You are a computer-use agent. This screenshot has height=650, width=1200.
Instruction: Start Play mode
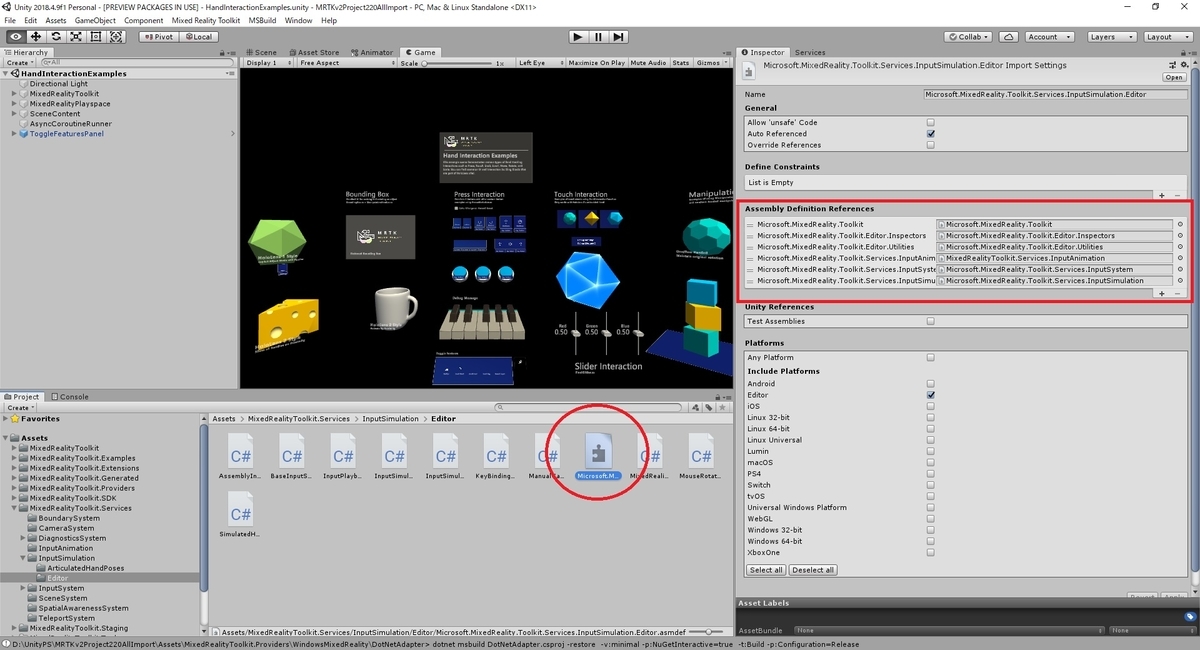click(x=577, y=36)
